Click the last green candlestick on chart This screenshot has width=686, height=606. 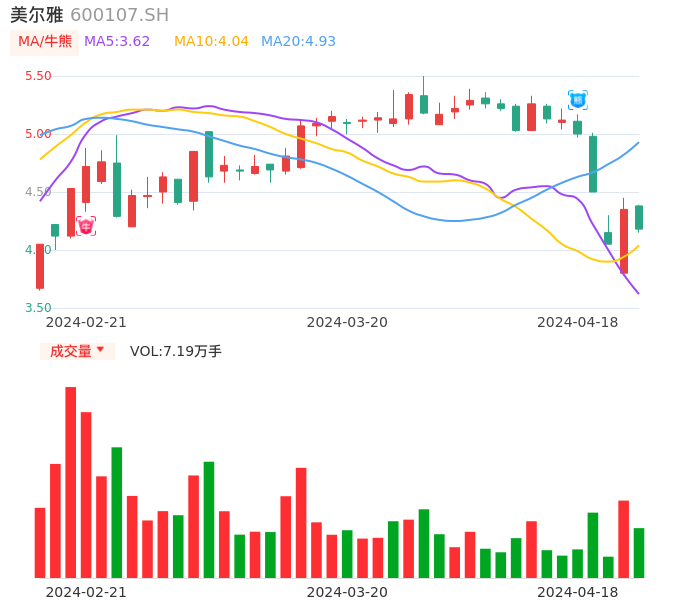[x=639, y=217]
